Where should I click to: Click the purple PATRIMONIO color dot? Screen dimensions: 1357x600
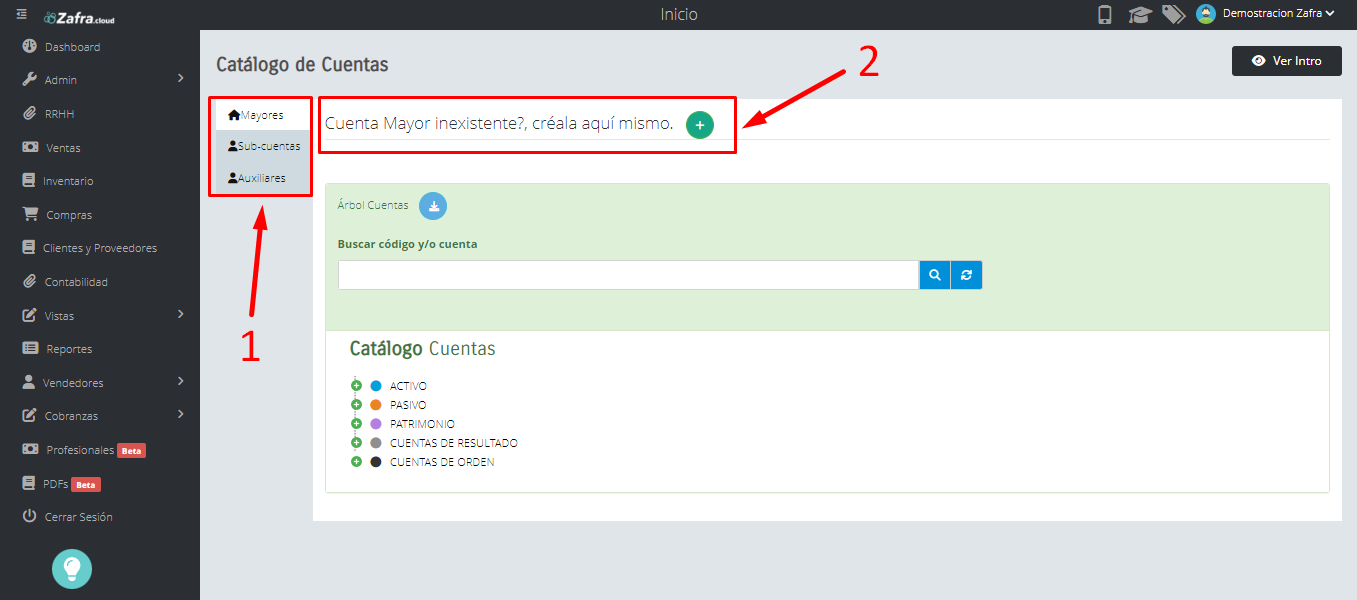click(x=376, y=424)
